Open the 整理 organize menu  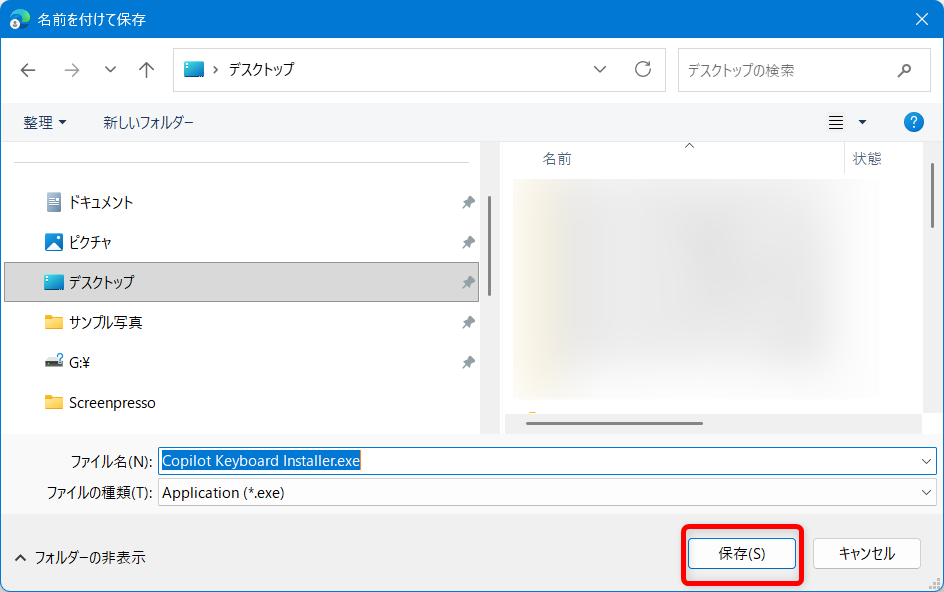[45, 123]
